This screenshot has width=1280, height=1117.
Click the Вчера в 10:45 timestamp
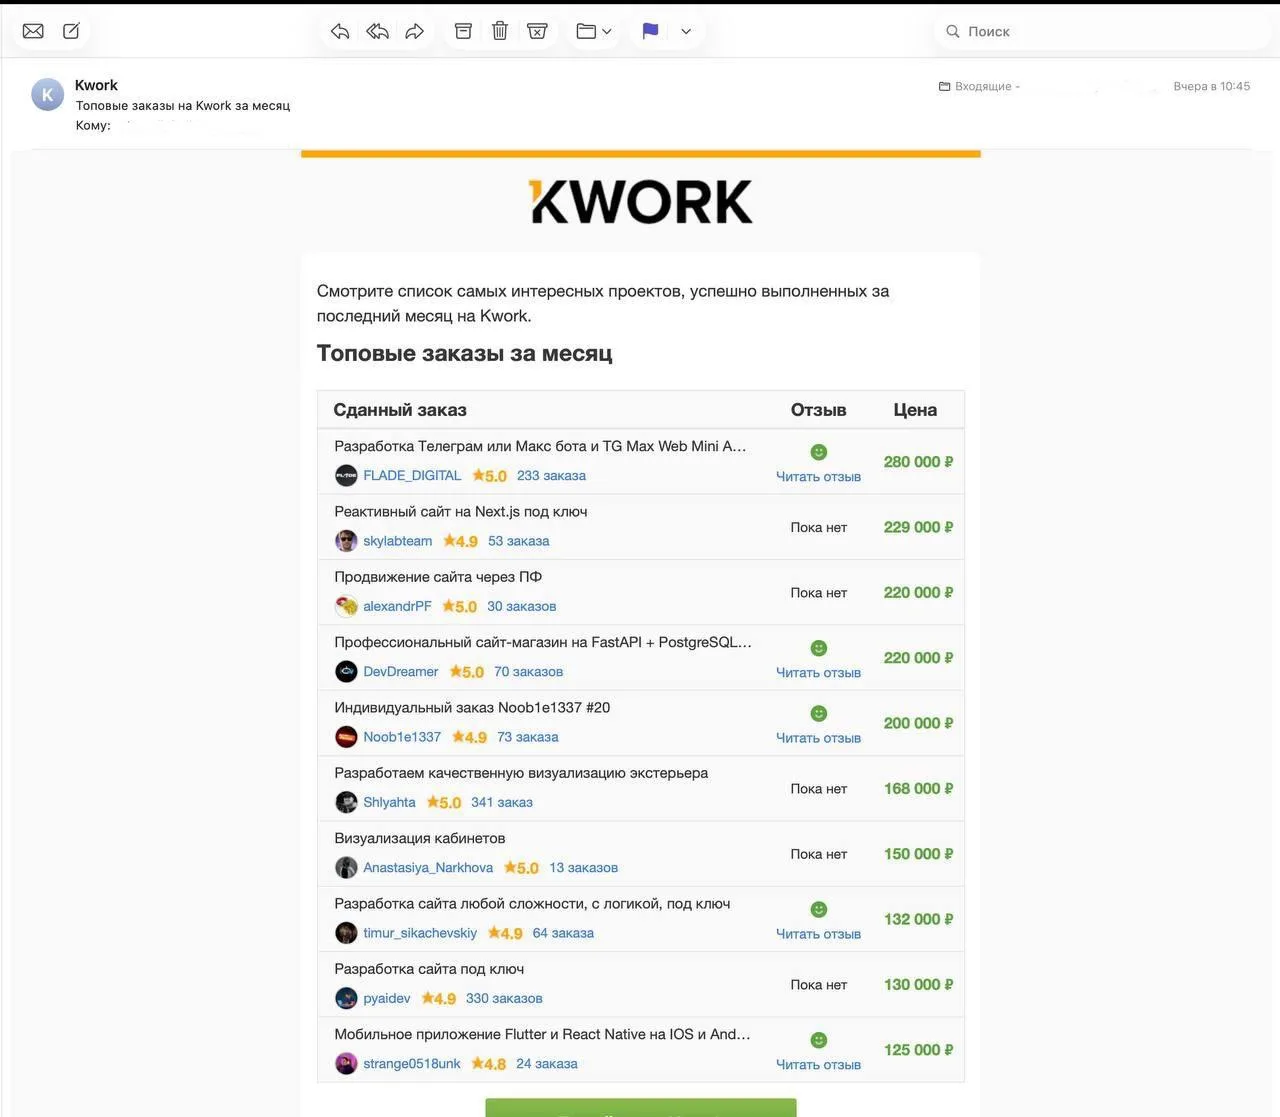tap(1212, 86)
